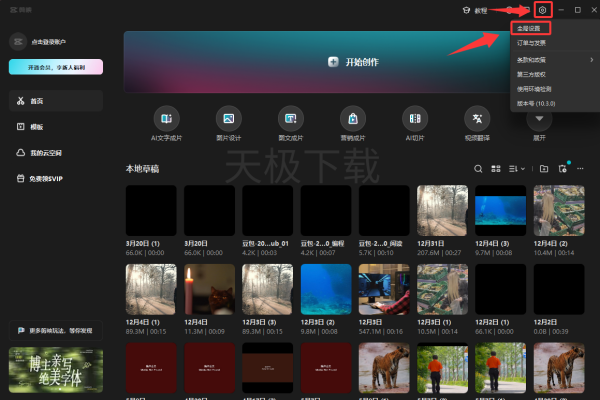Open the 12月31日 forest draft thumbnail
Screen dimensions: 600x400
(442, 209)
